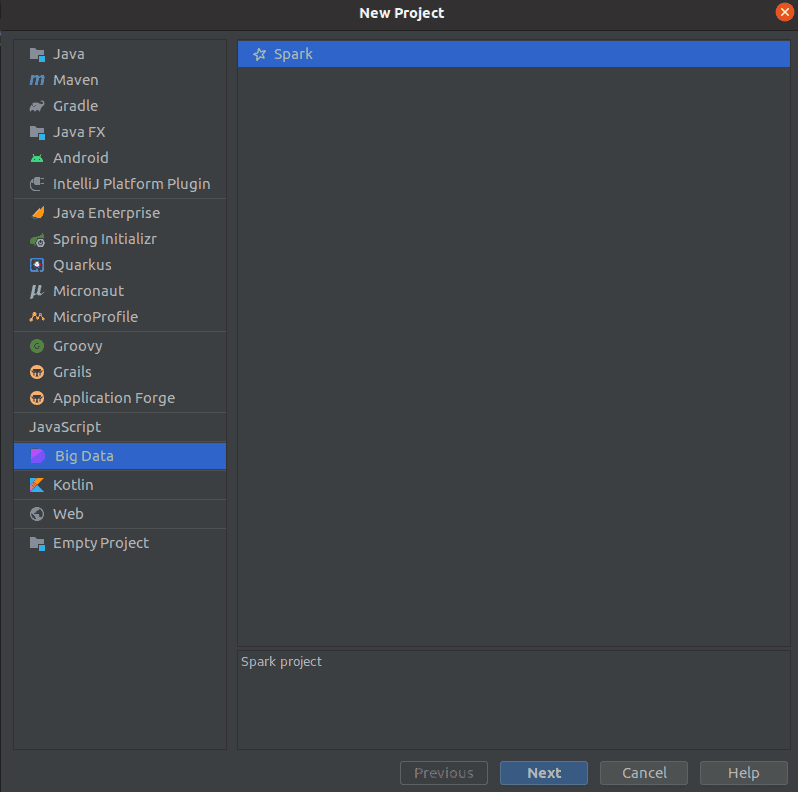Click the green Groovy circle icon
Screen dimensions: 798x792
37,346
